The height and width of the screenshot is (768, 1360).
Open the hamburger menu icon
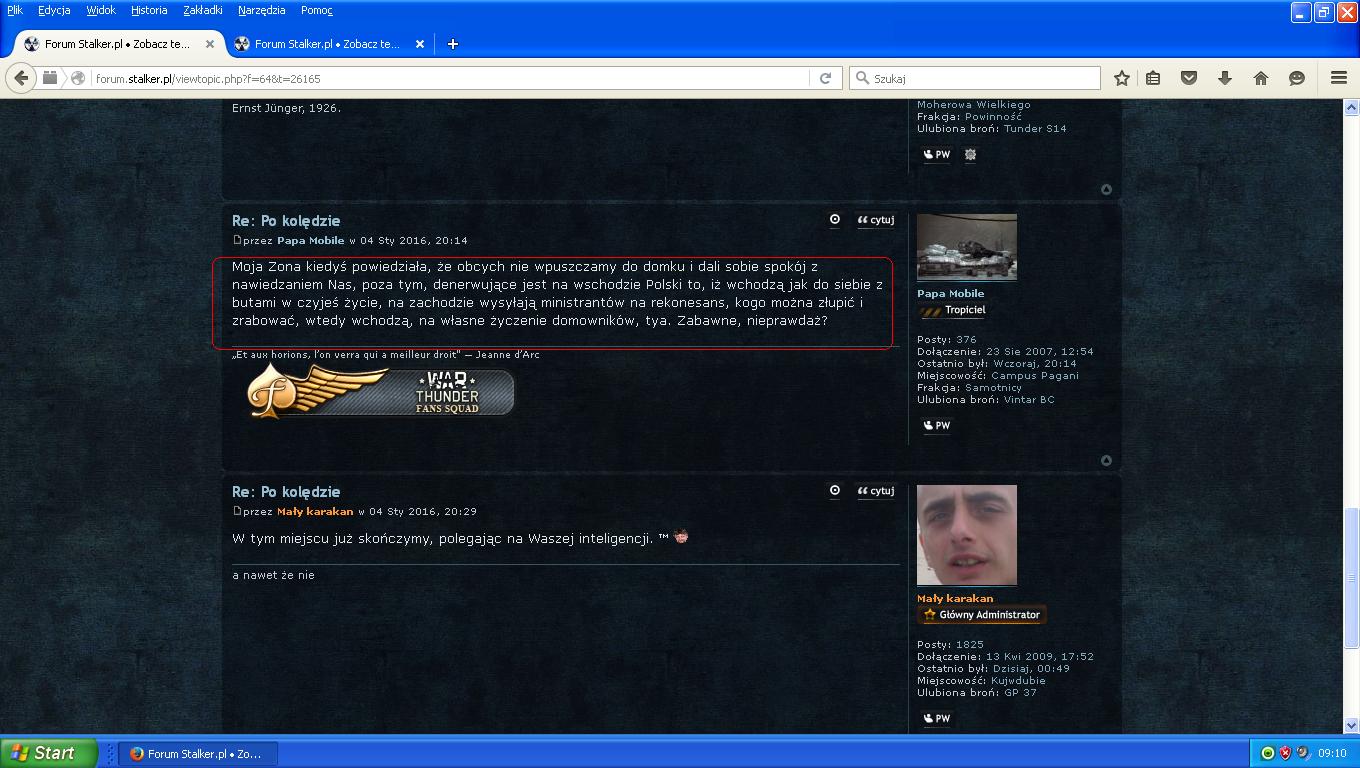pos(1339,78)
